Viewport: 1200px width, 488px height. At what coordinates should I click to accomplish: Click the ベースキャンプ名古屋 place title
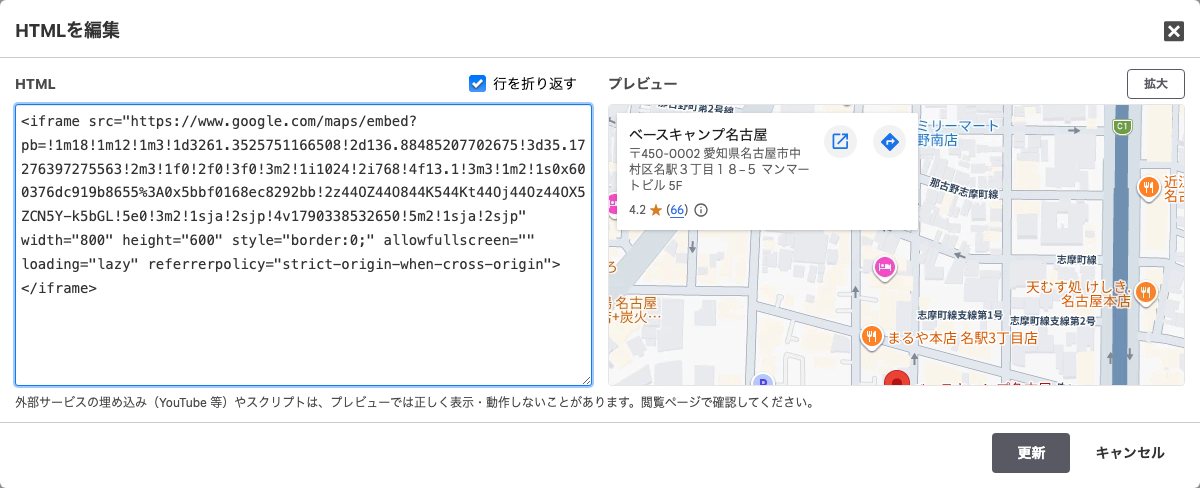[x=697, y=134]
